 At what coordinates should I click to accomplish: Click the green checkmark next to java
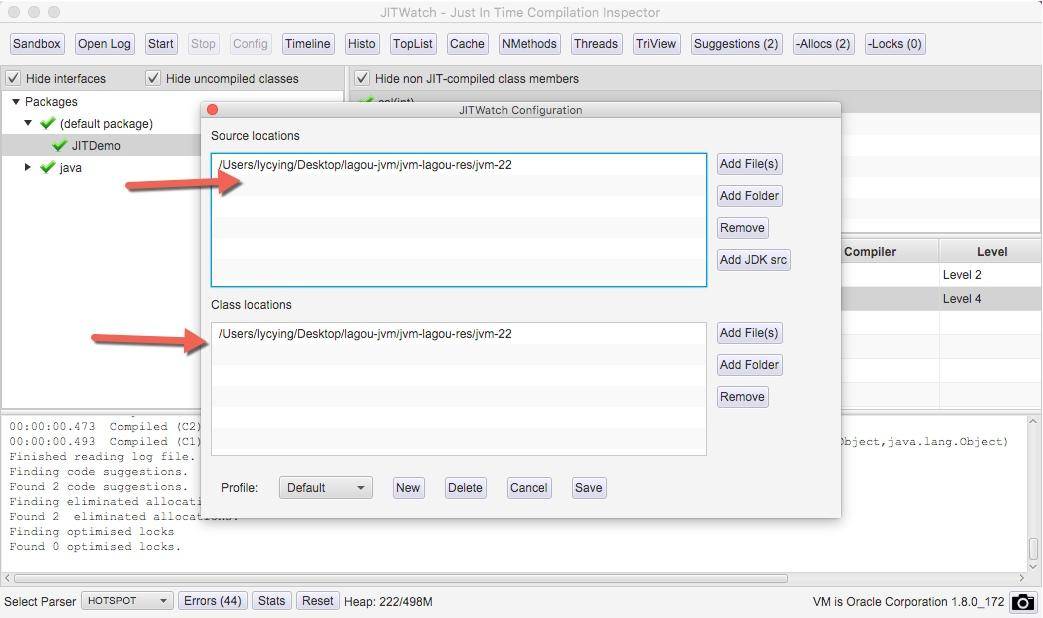coord(47,168)
